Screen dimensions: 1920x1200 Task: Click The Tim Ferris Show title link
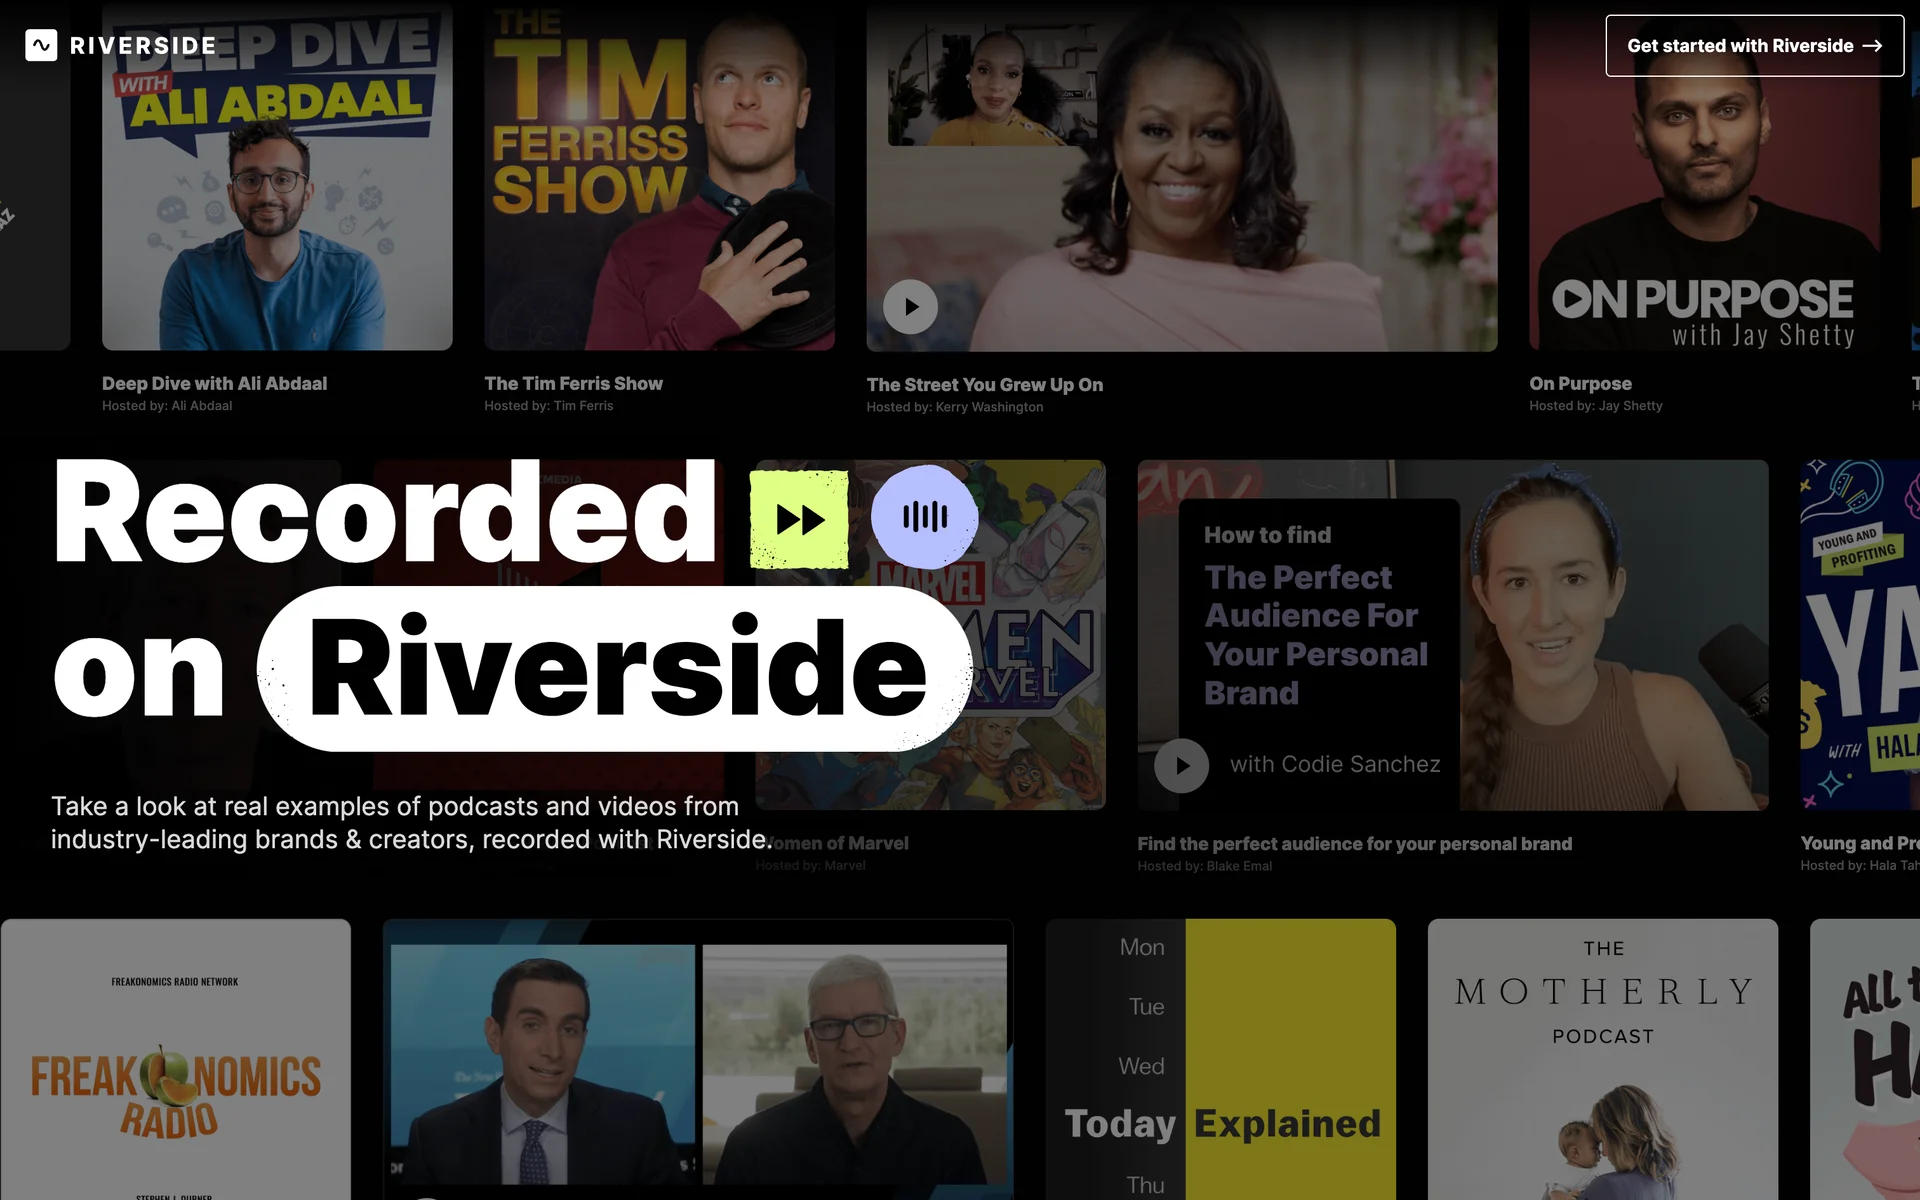pyautogui.click(x=573, y=384)
